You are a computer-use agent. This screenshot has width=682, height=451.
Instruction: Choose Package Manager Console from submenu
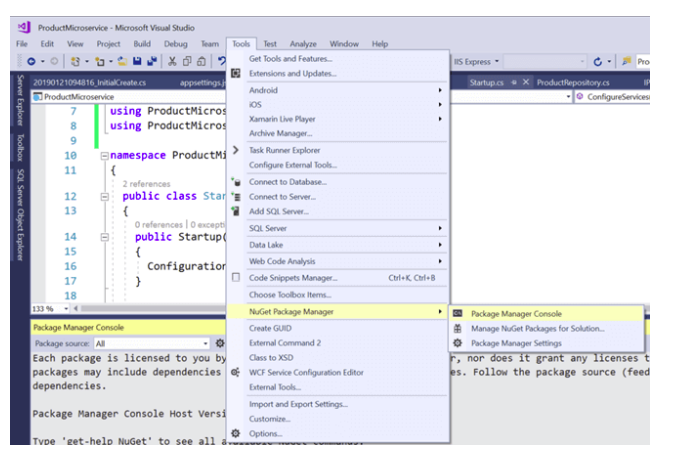[x=546, y=314]
